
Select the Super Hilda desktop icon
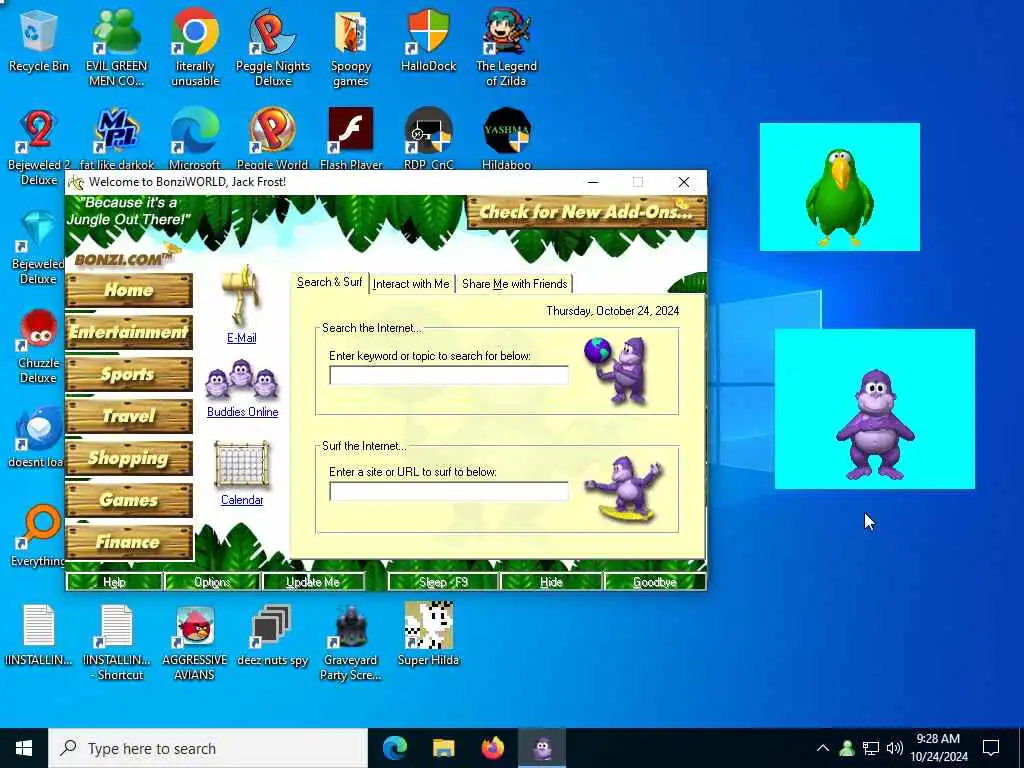click(x=428, y=633)
